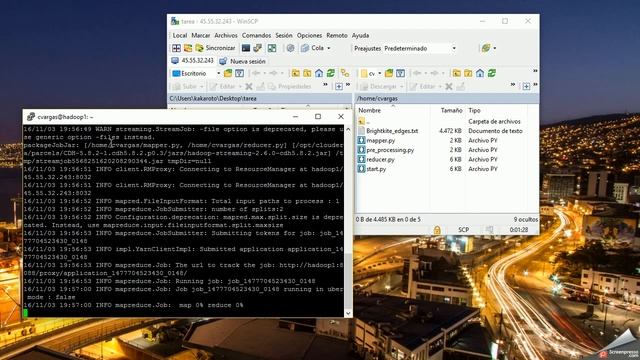Click the local directory tree toggle icon

coord(345,73)
